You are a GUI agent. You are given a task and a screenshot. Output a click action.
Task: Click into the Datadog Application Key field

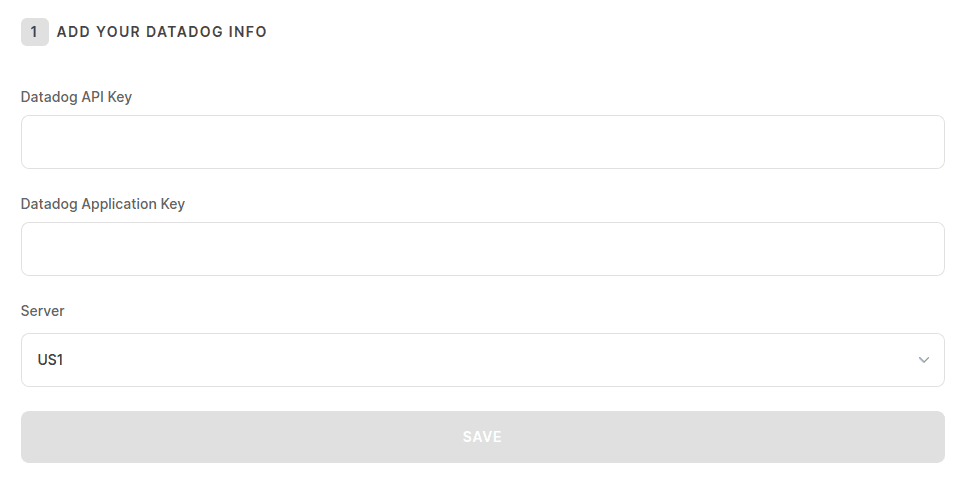482,249
